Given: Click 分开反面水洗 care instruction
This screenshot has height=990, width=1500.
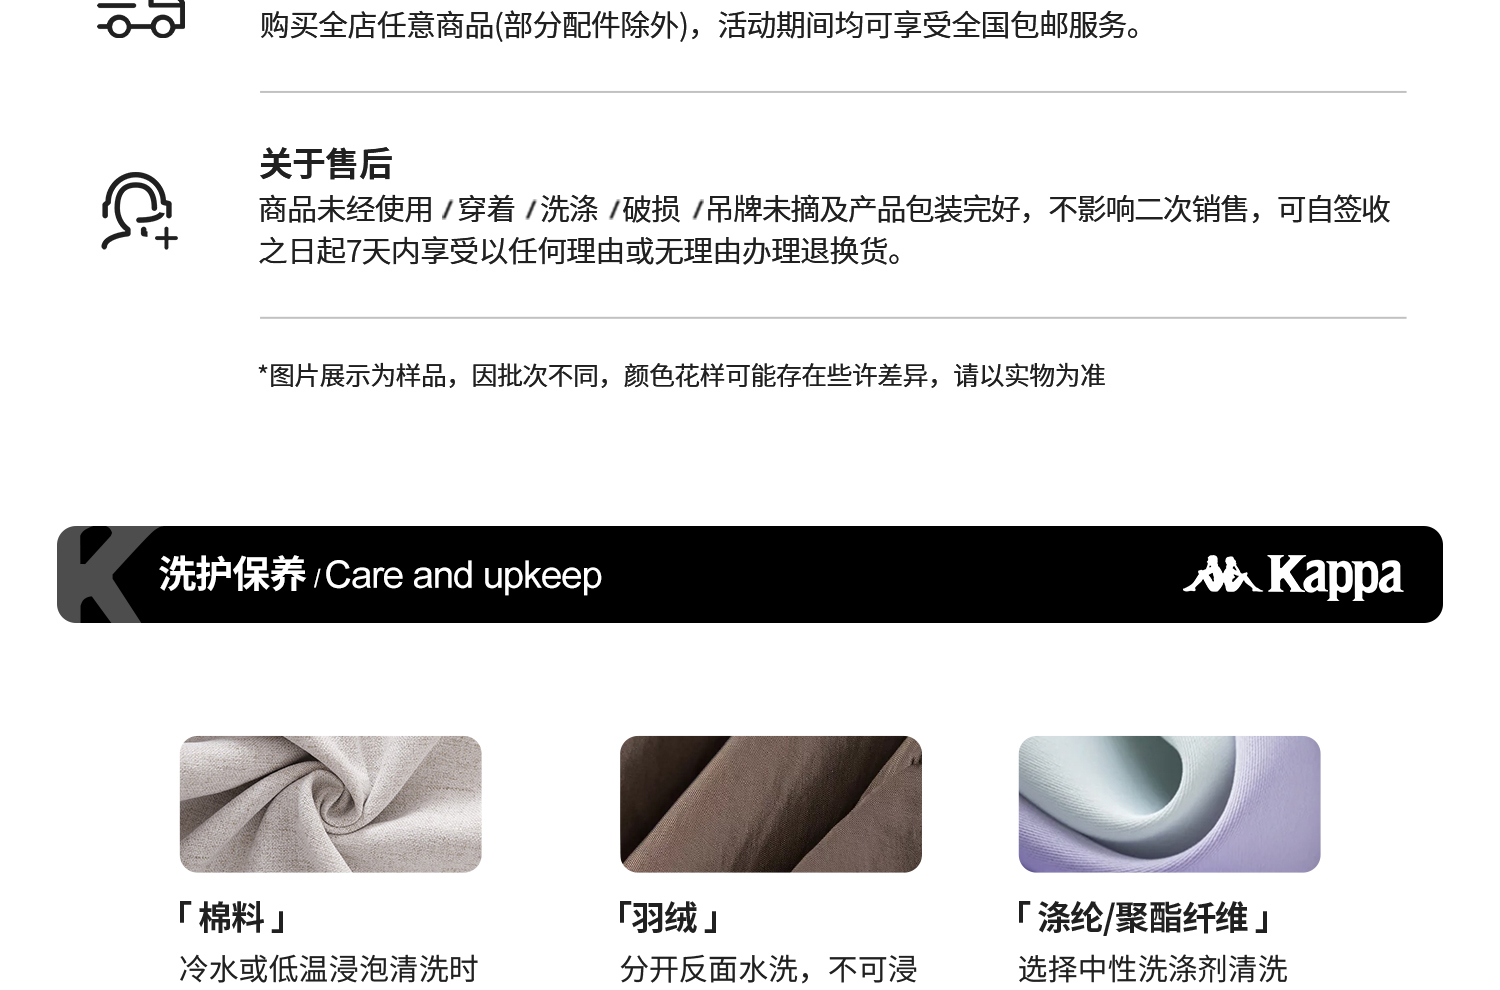Looking at the screenshot, I should coord(709,969).
